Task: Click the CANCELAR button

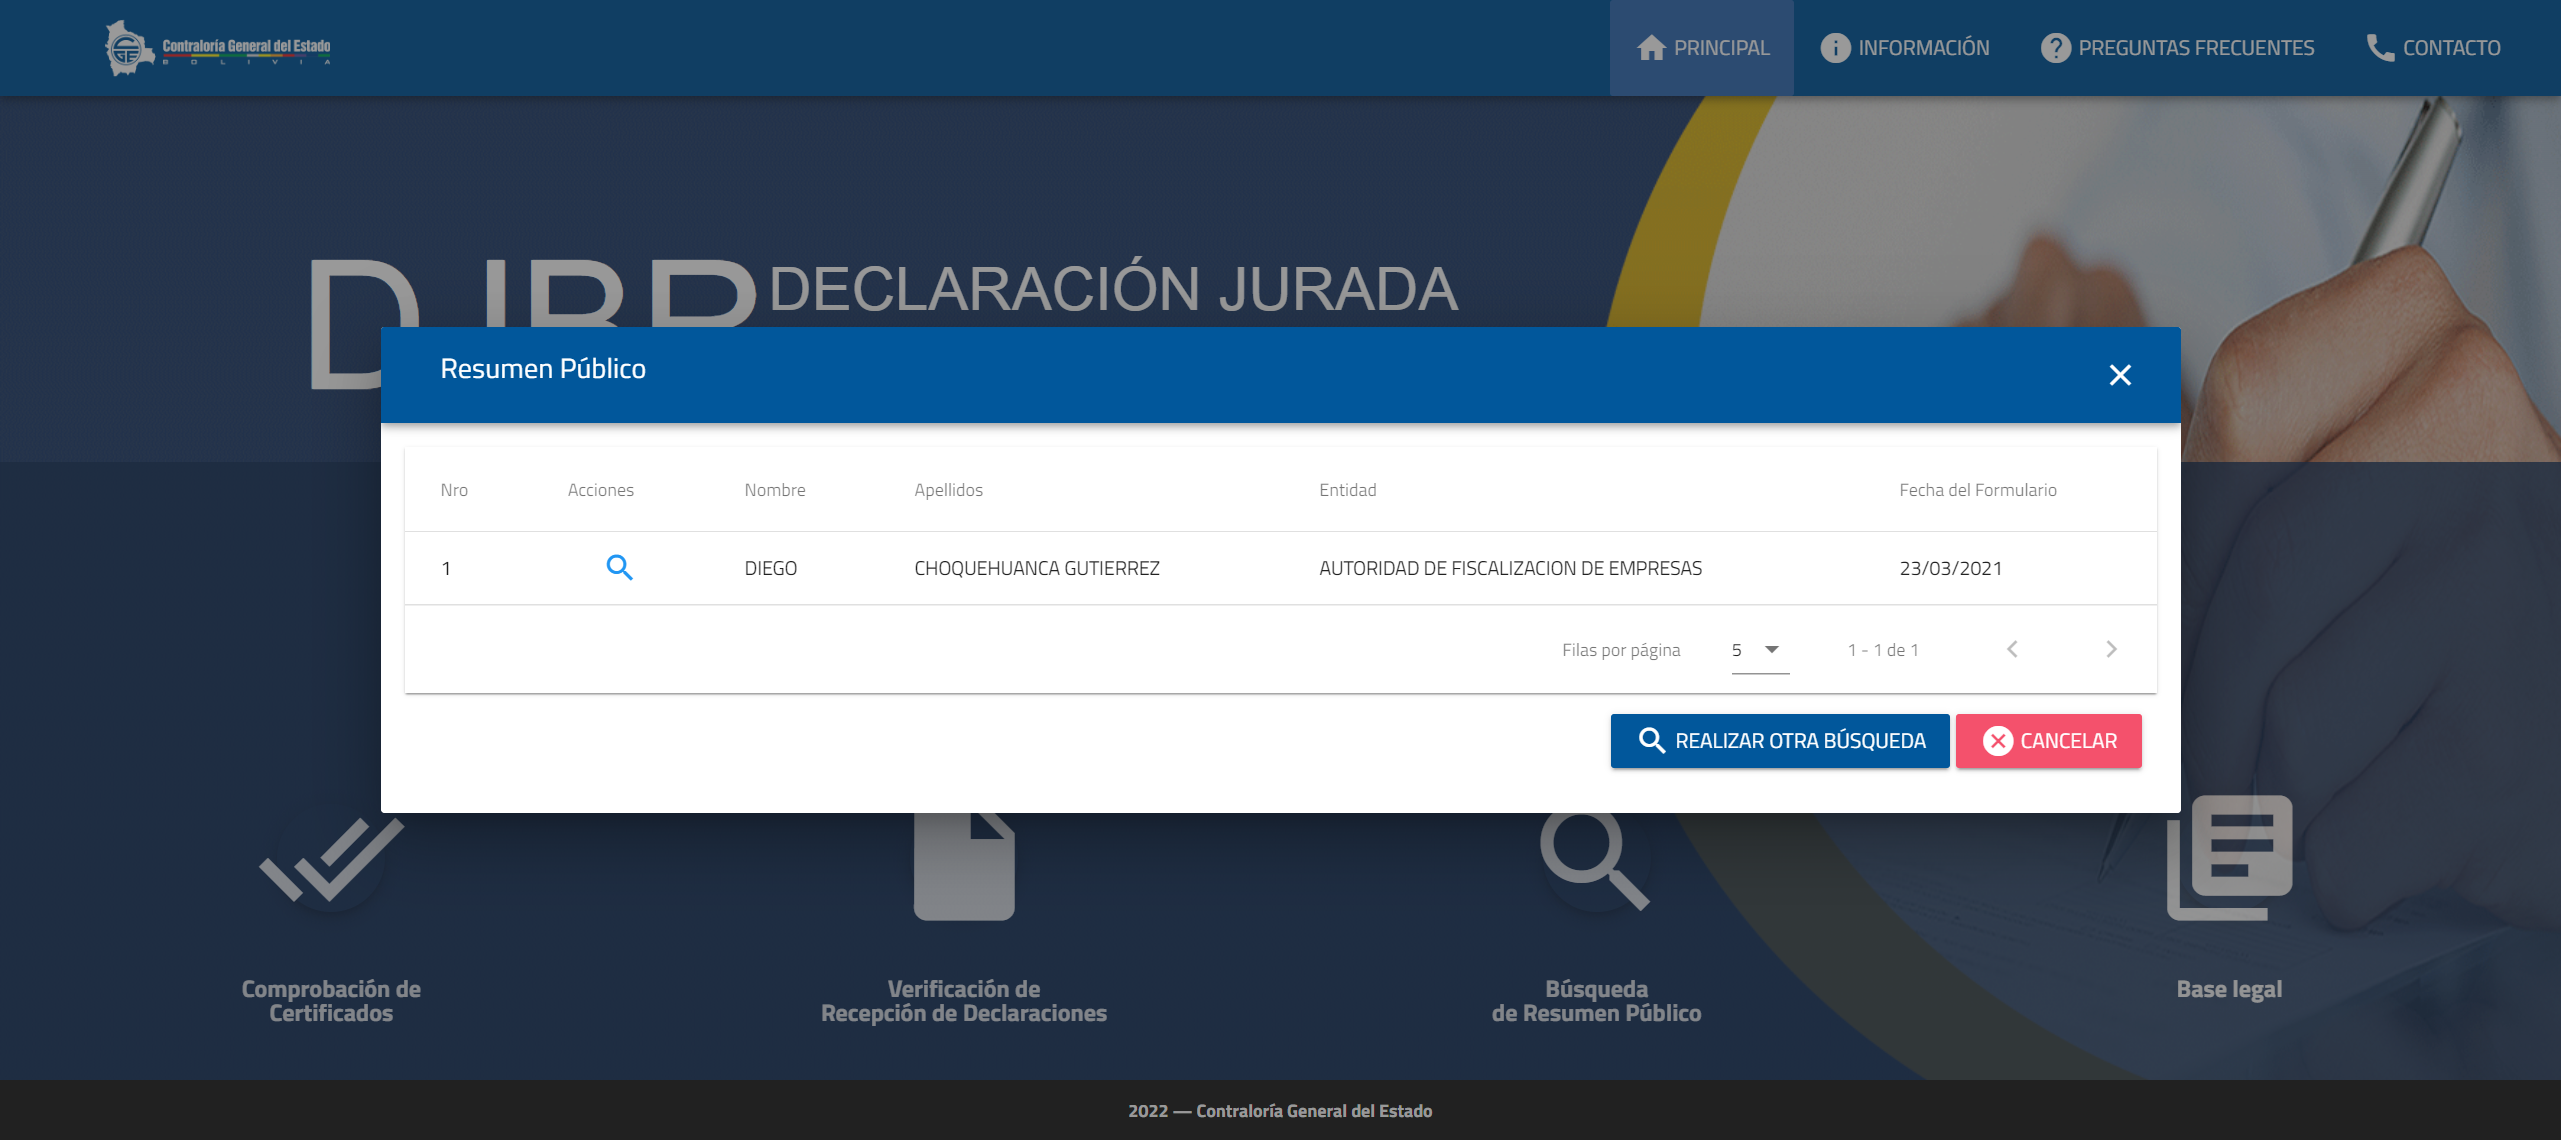Action: tap(2049, 741)
